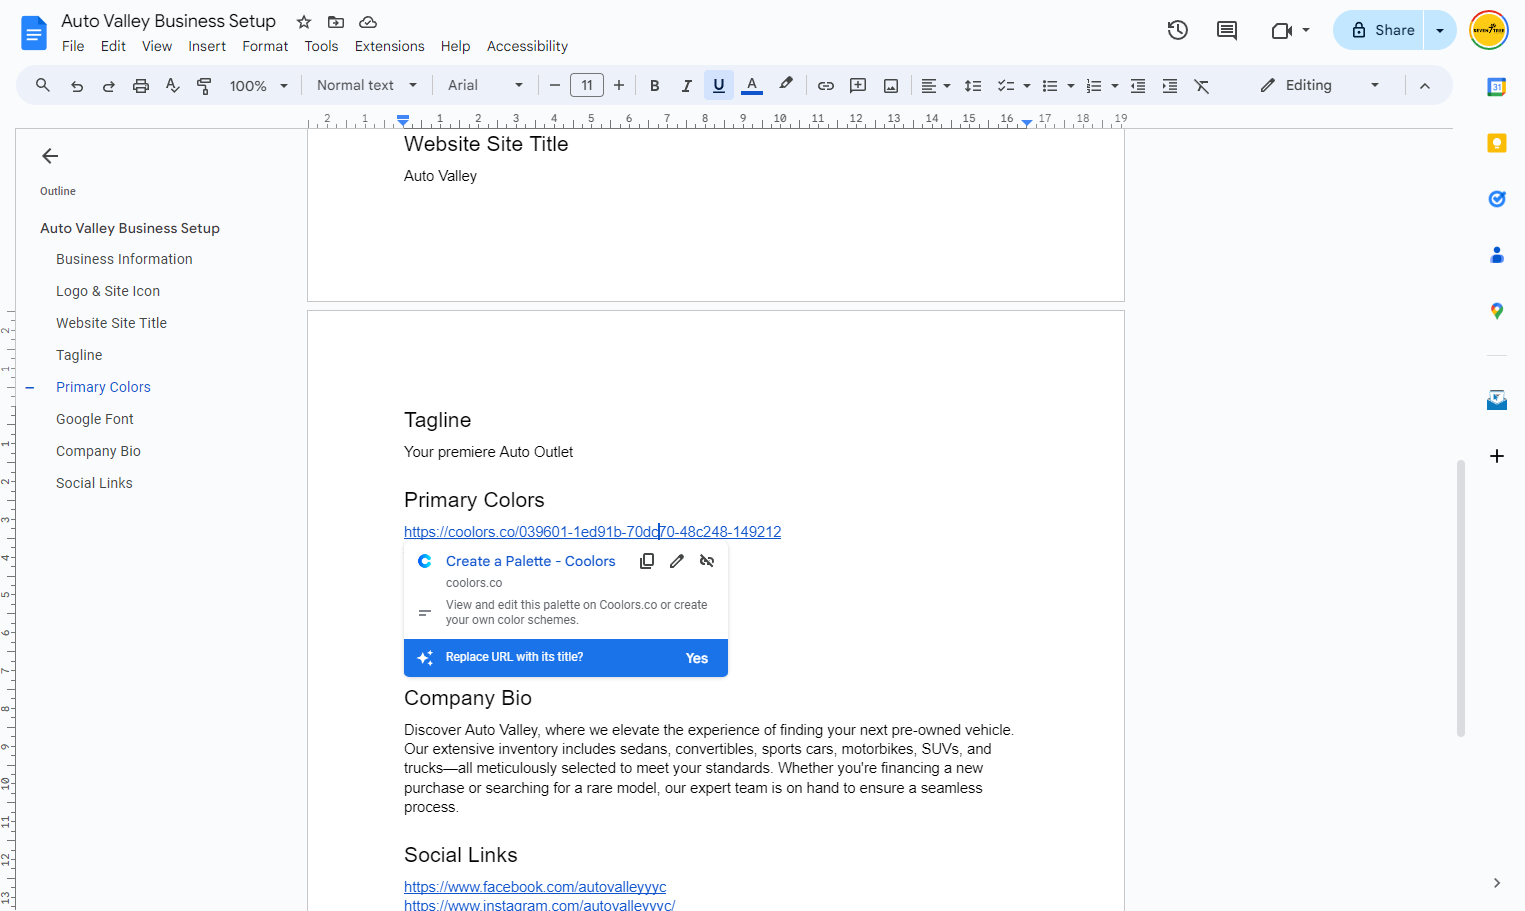Viewport: 1525px width, 911px height.
Task: Open the search menus magnifier icon
Action: 43,85
